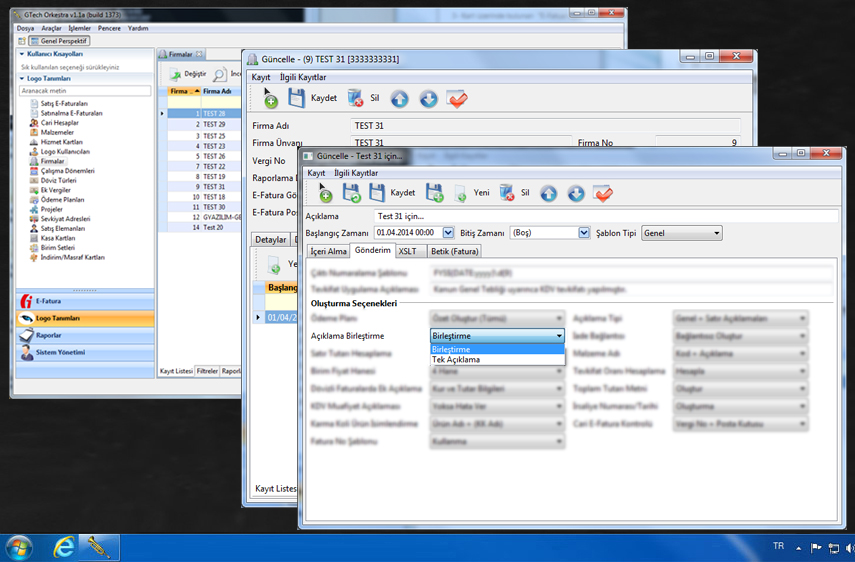Switch to Betik (Fatura) tab

454,251
